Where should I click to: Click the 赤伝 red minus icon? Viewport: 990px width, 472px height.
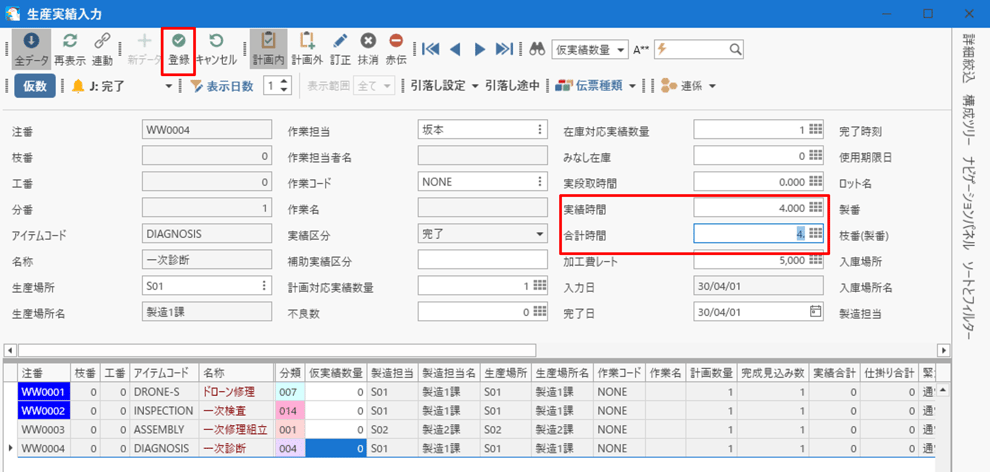pyautogui.click(x=396, y=48)
